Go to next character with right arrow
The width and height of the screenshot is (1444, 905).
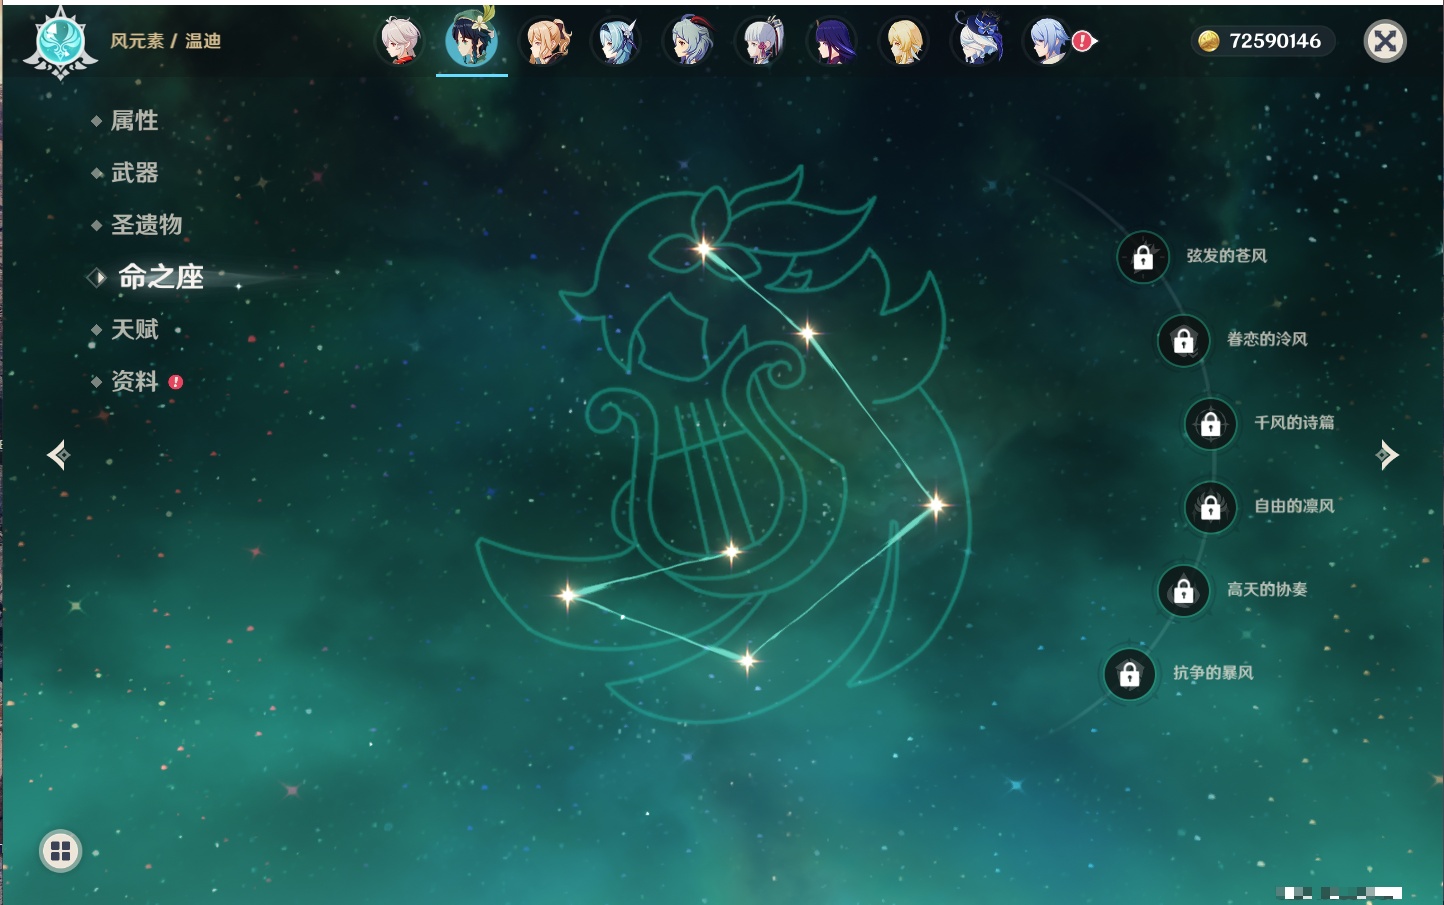[x=1387, y=455]
